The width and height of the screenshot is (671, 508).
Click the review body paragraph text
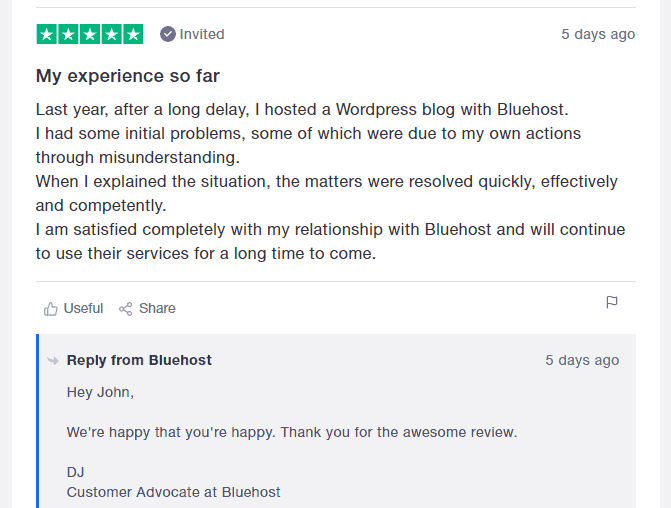tap(330, 181)
